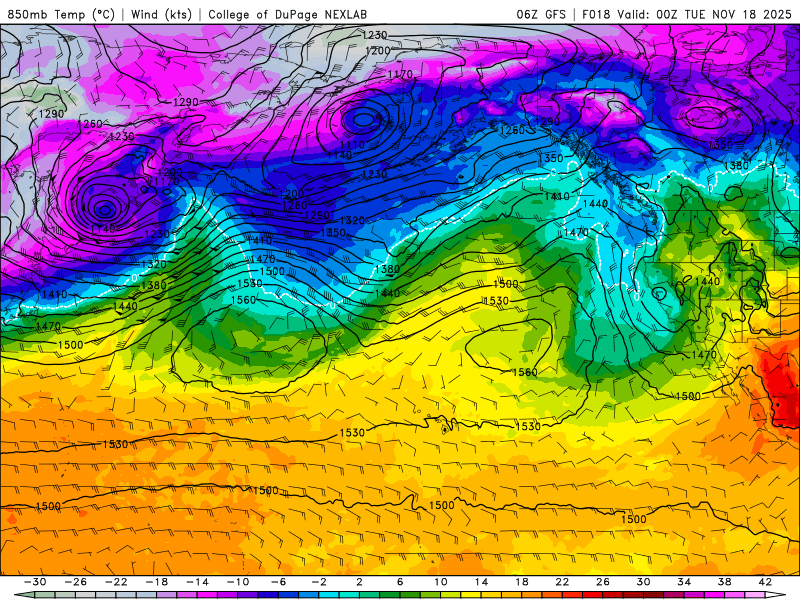Select the 14 value on the temperature legend
The height and width of the screenshot is (600, 800).
point(481,582)
